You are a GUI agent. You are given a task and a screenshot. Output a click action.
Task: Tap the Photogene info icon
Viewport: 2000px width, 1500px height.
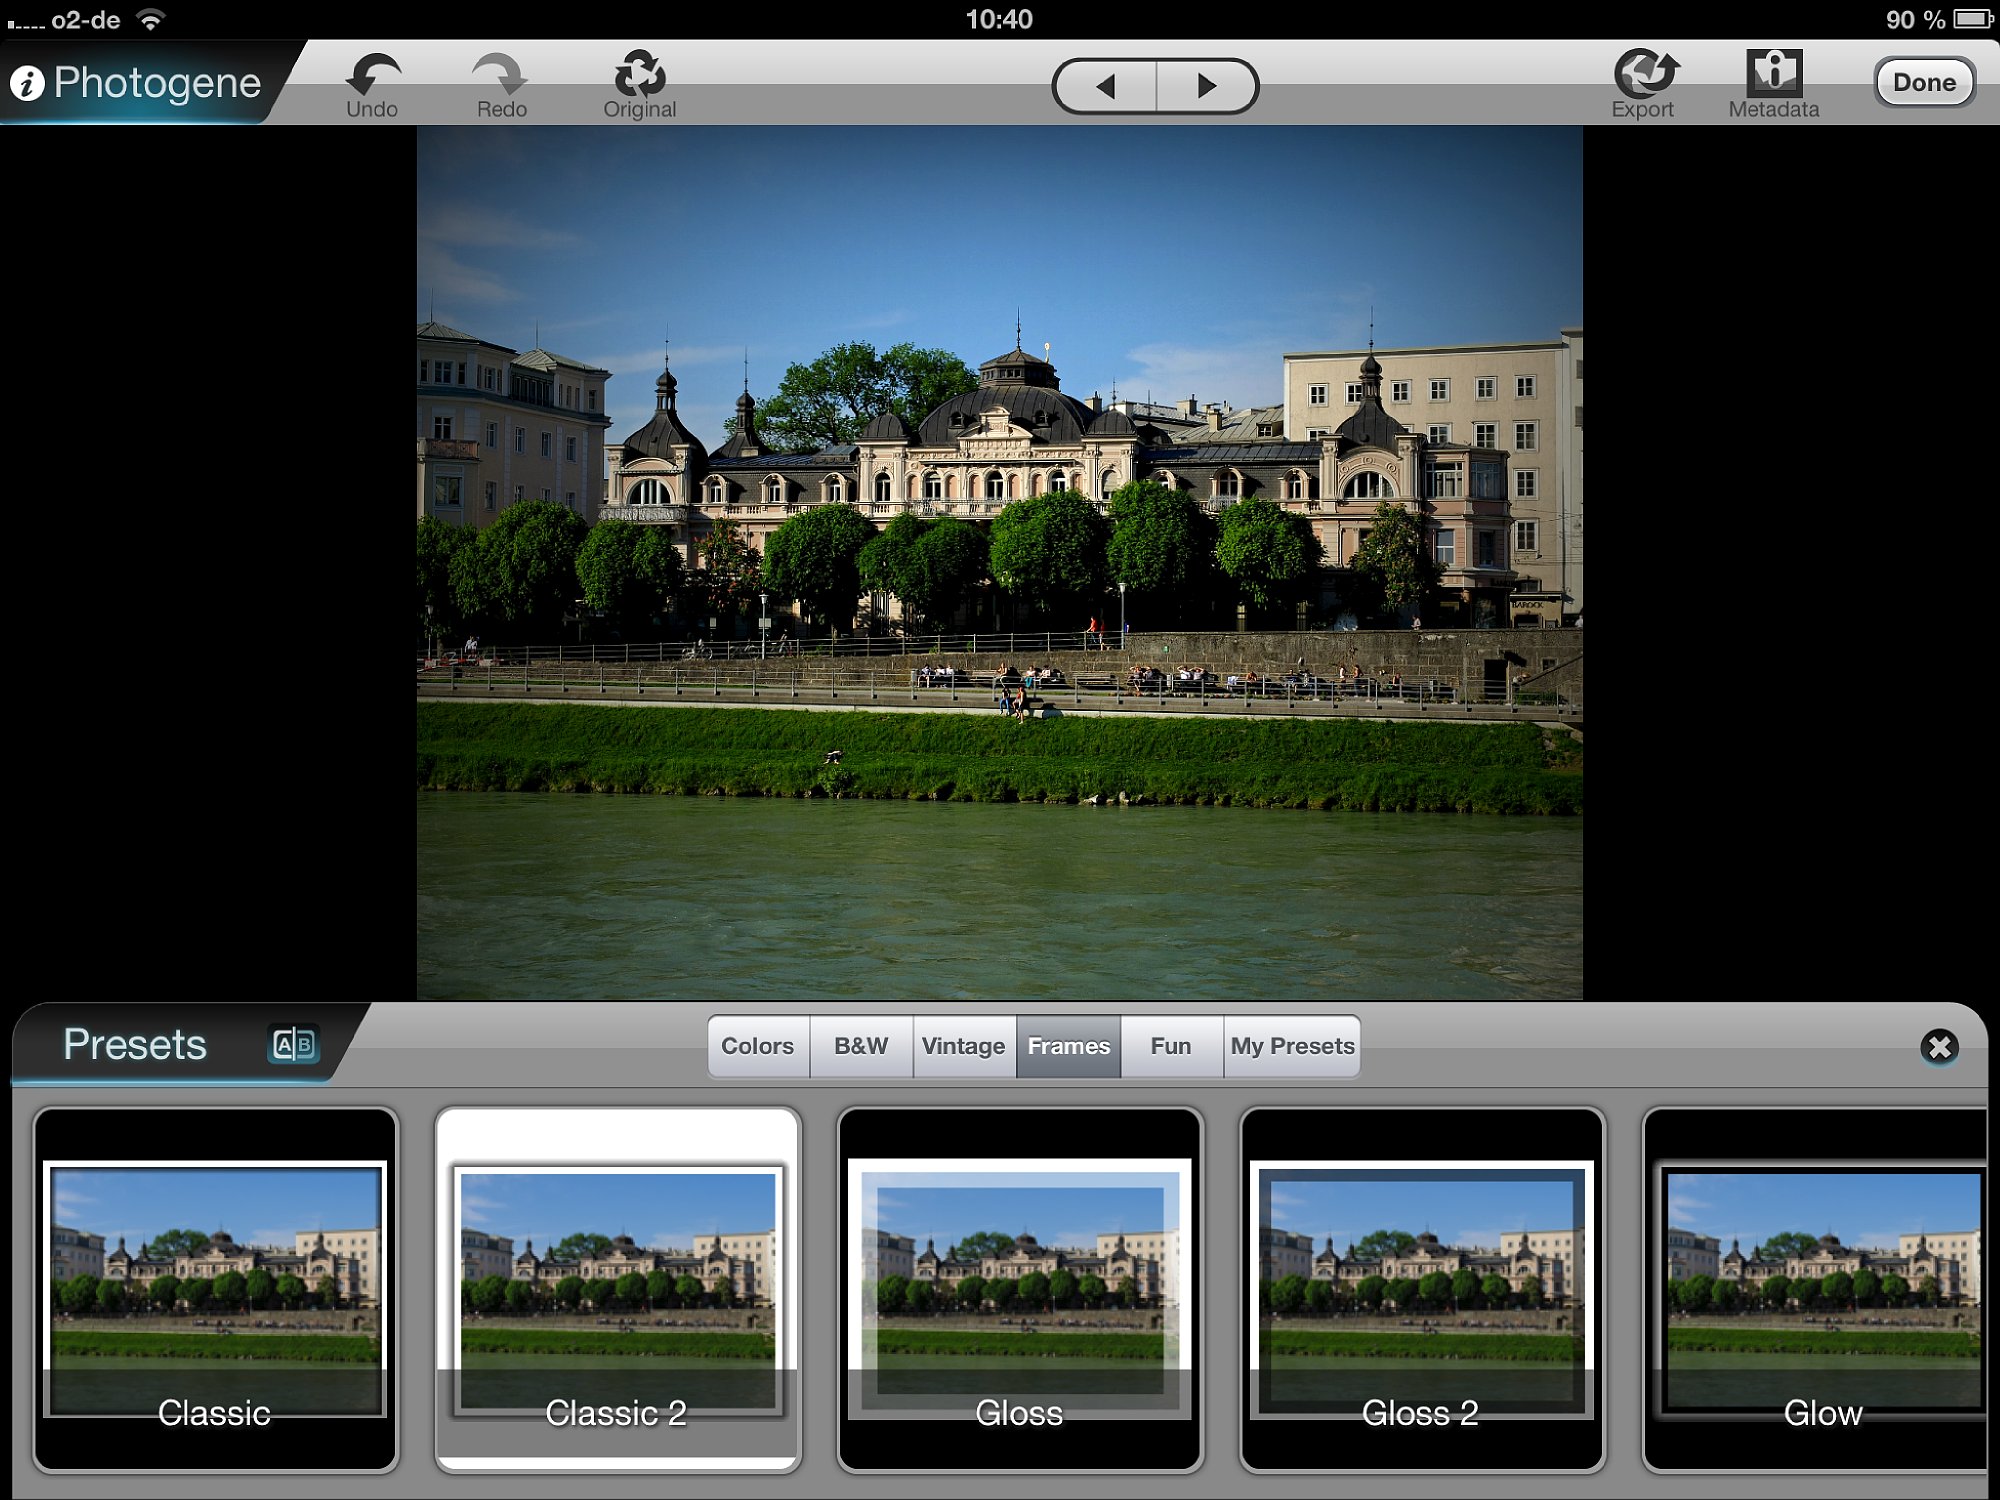(28, 84)
